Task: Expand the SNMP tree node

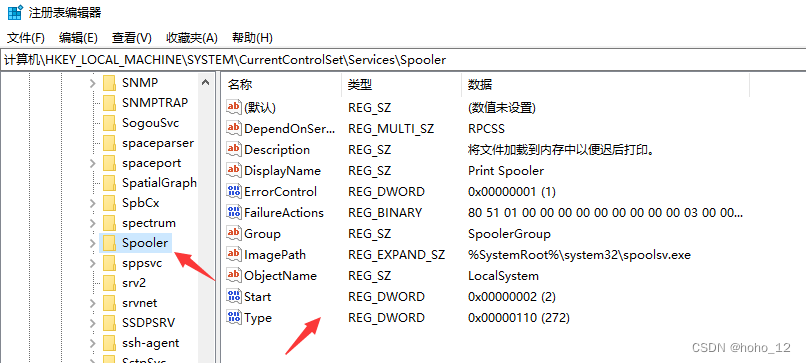Action: pos(93,83)
